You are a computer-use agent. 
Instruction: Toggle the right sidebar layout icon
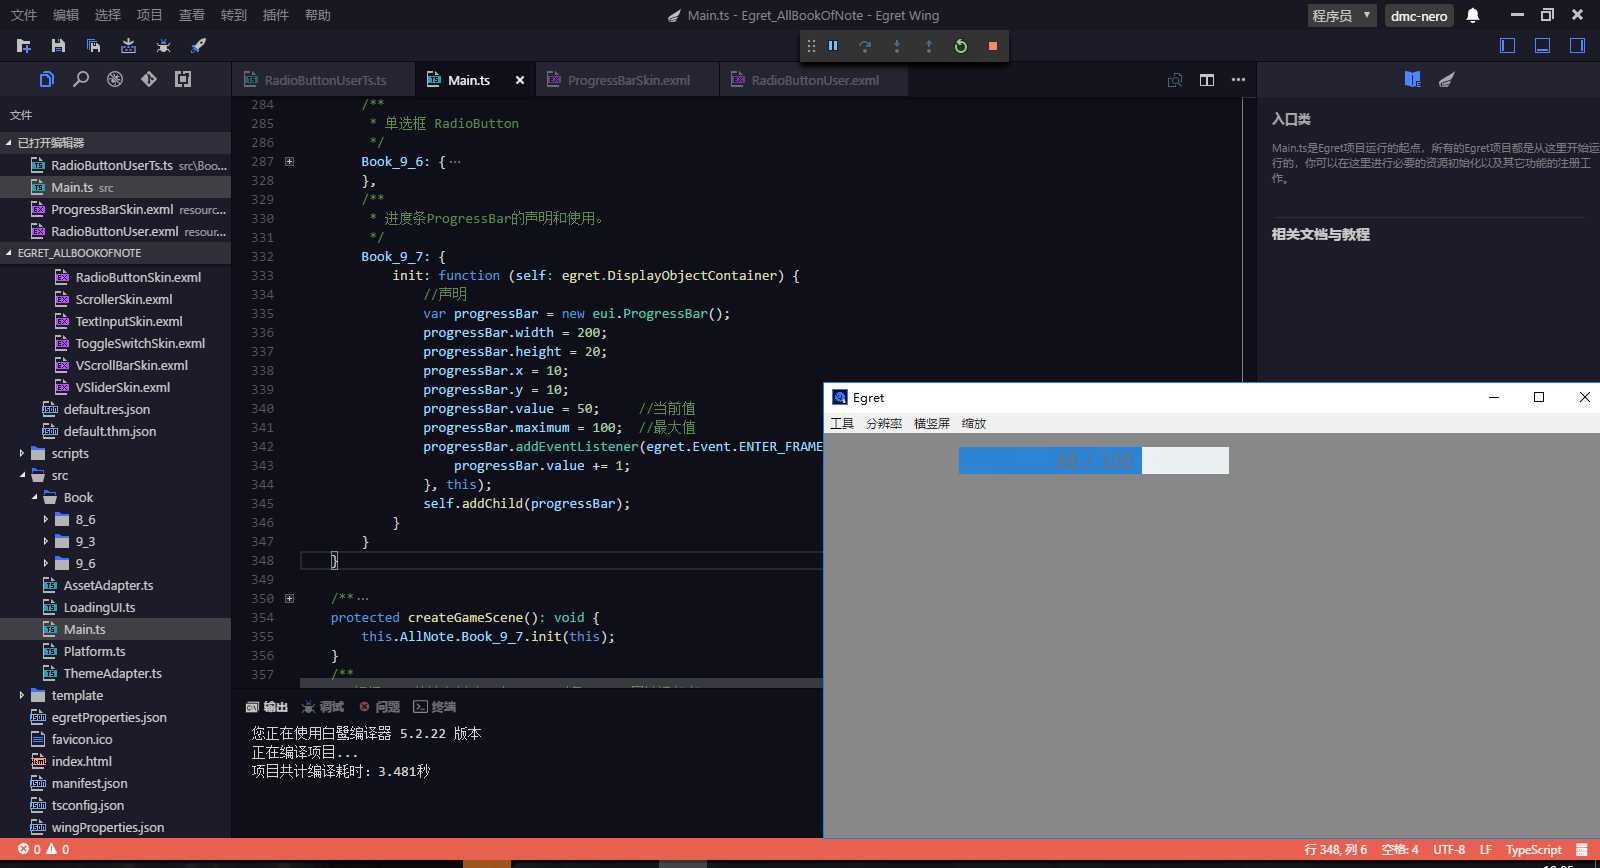[1578, 46]
